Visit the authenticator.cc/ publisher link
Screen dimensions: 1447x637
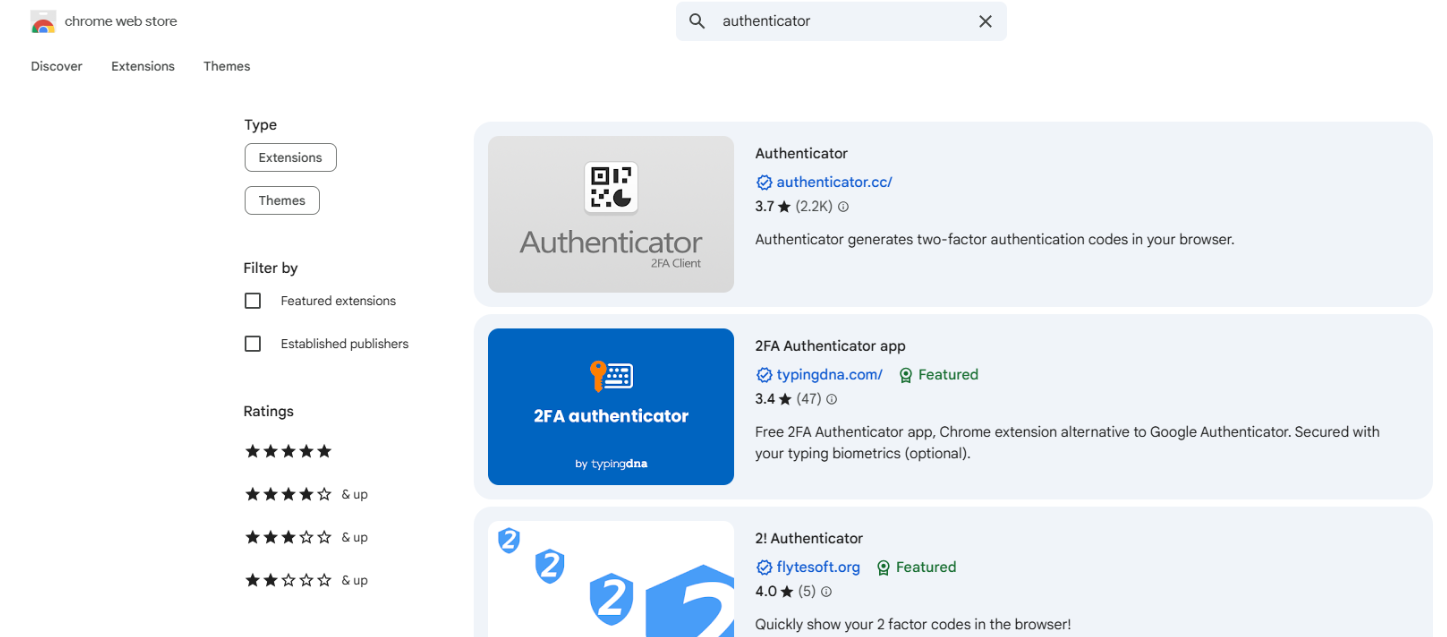coord(834,182)
